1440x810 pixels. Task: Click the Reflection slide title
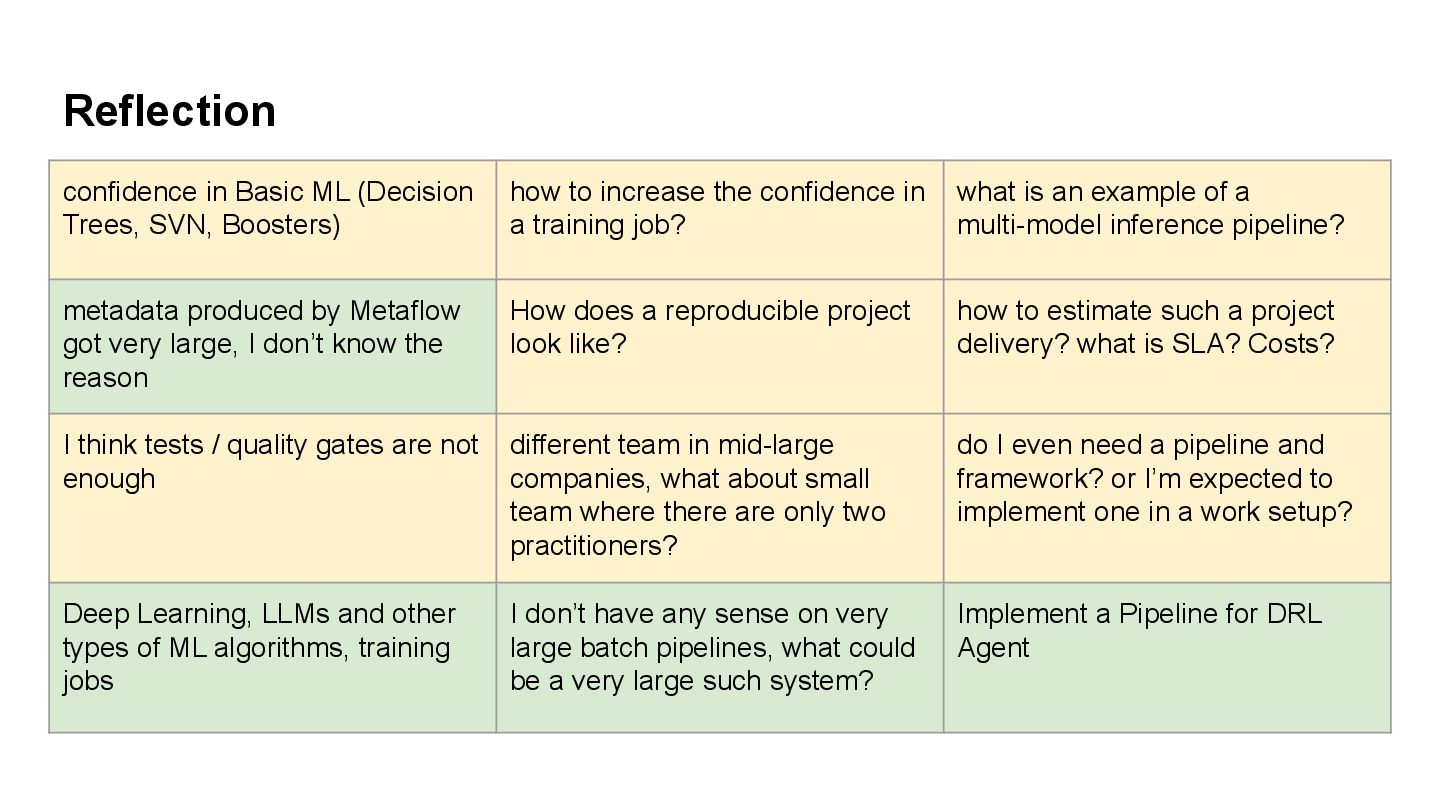point(170,110)
